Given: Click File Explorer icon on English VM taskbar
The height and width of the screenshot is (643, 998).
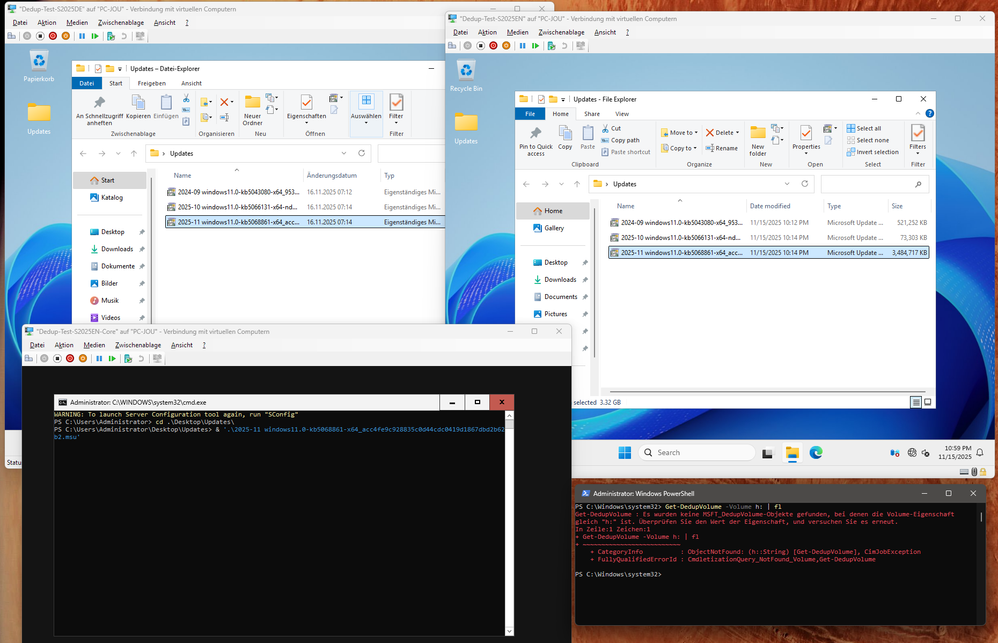Looking at the screenshot, I should [792, 453].
